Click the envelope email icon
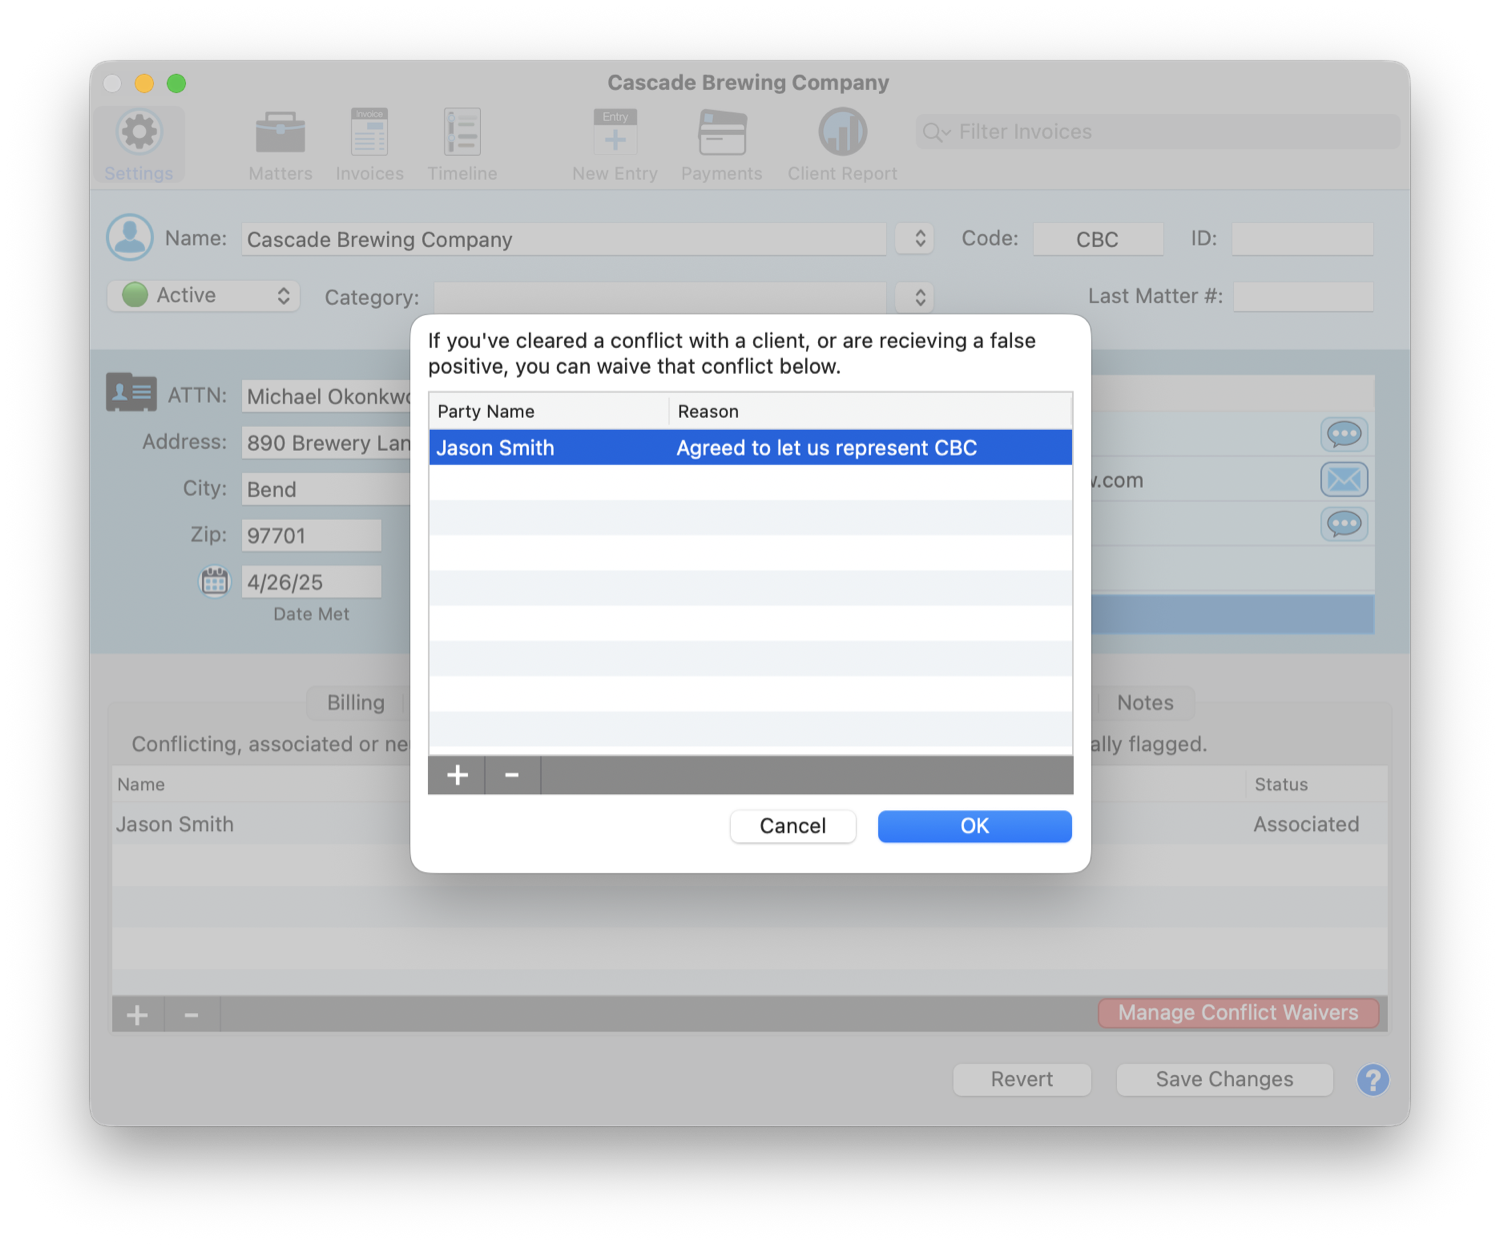Screen dimensions: 1500x1245 tap(1344, 480)
